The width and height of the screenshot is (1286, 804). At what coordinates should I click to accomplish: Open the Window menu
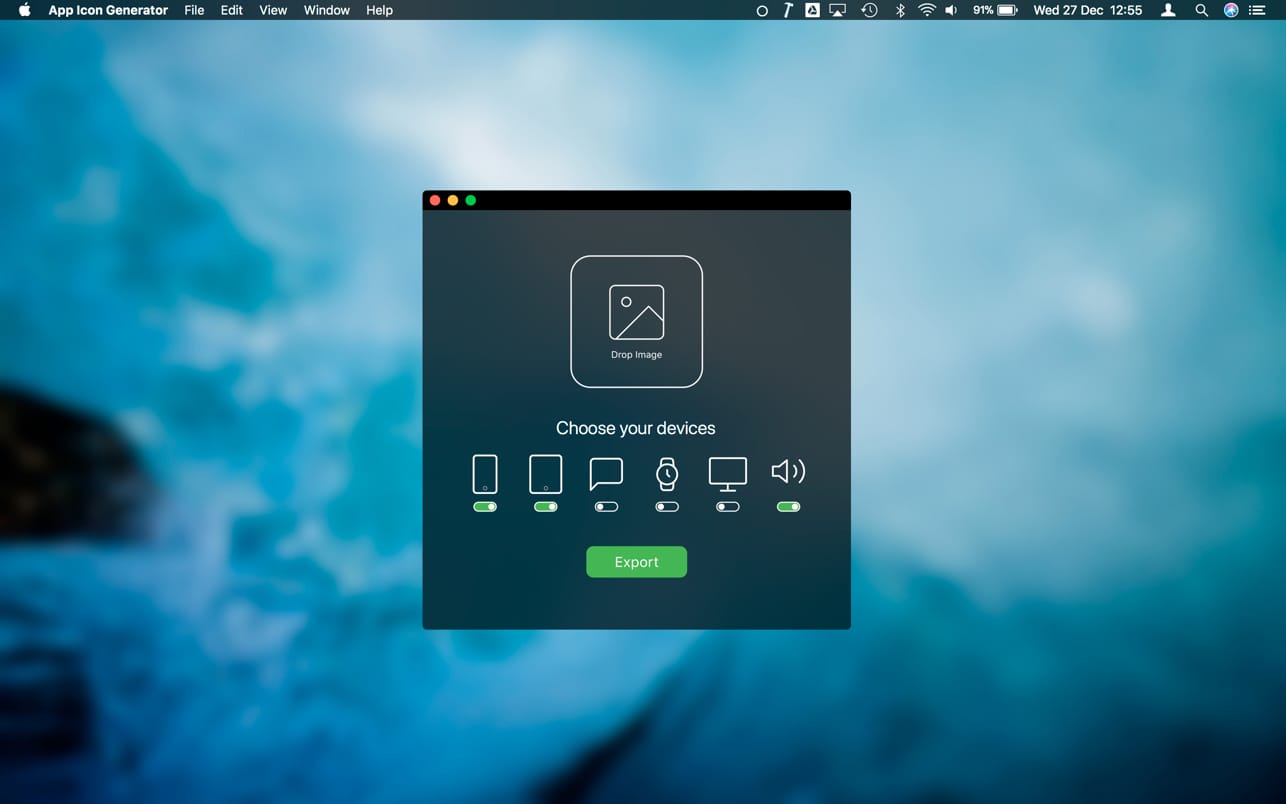point(326,10)
